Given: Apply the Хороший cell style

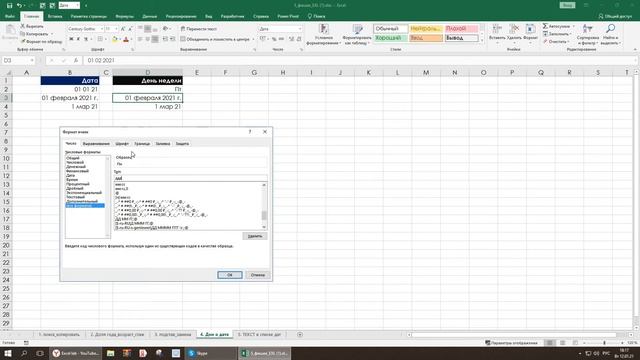Looking at the screenshot, I should [391, 38].
